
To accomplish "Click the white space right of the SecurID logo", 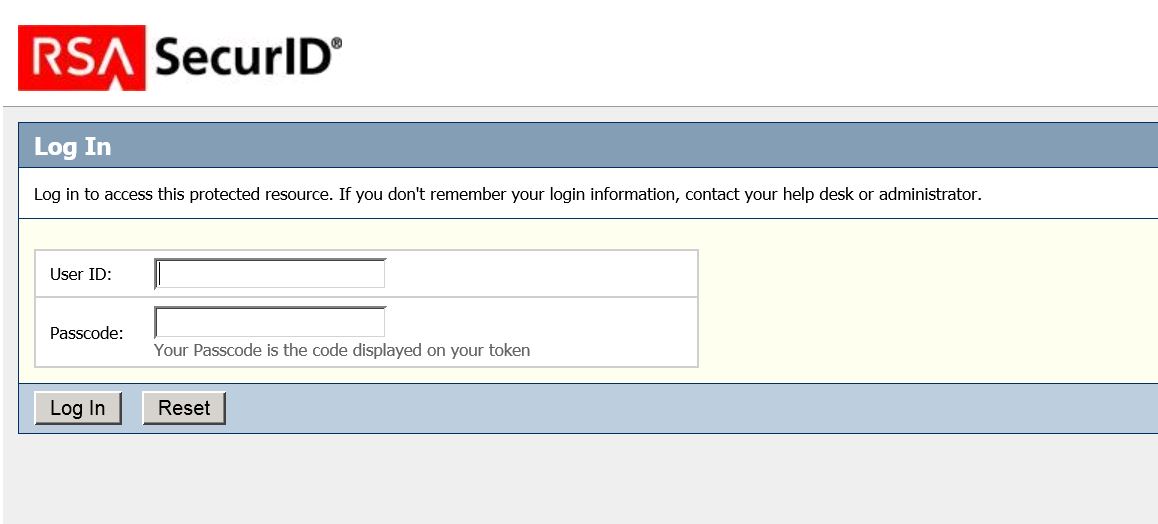I will click(x=750, y=55).
